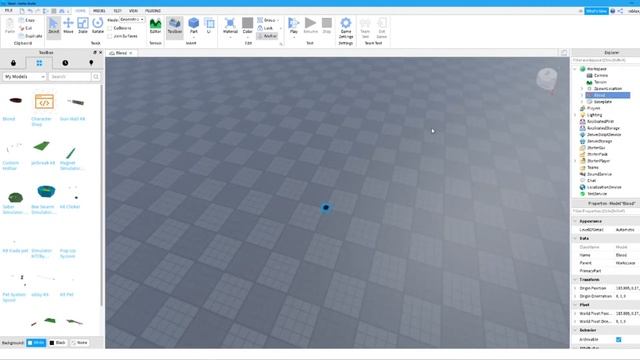Viewport: 640px width, 360px height.
Task: Click the Copy button
Action: point(27,20)
